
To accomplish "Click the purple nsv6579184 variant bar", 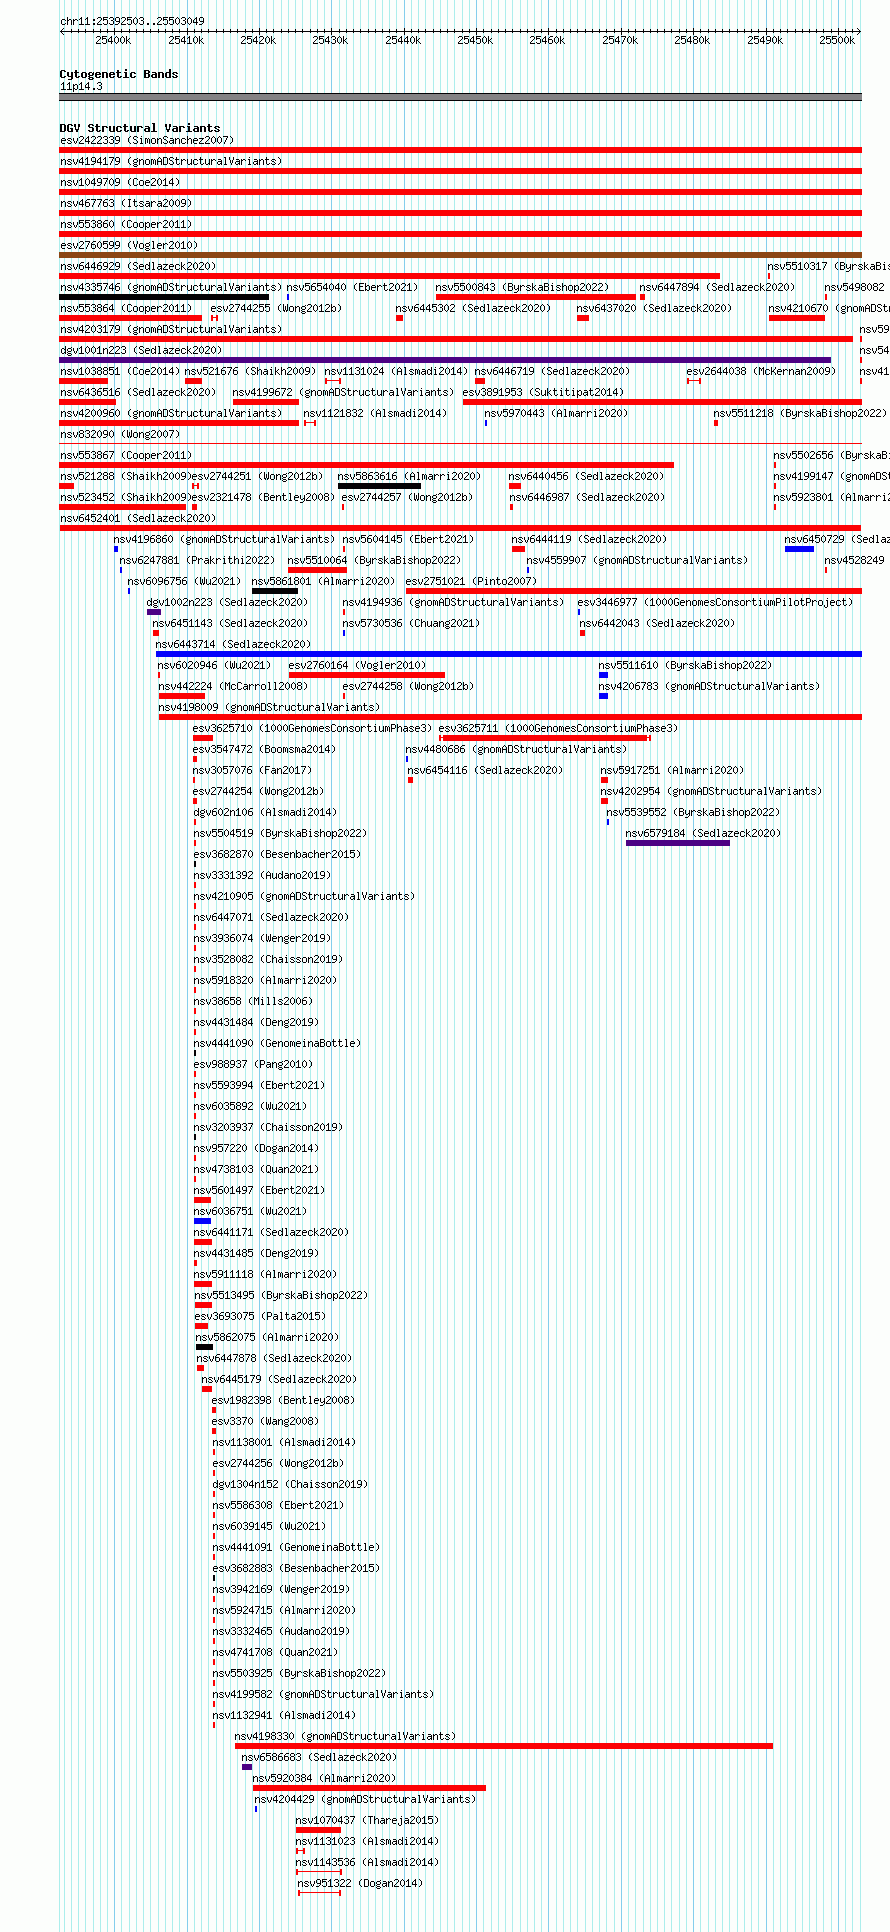I will coord(678,843).
